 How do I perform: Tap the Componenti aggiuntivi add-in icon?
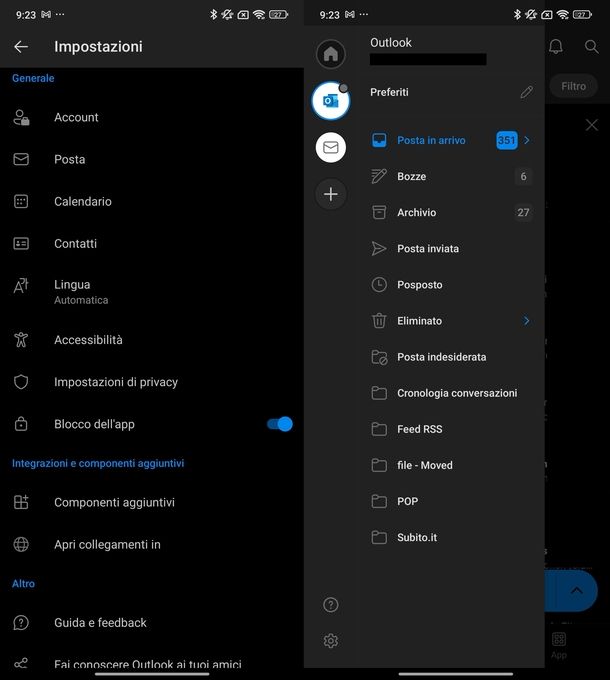[21, 502]
